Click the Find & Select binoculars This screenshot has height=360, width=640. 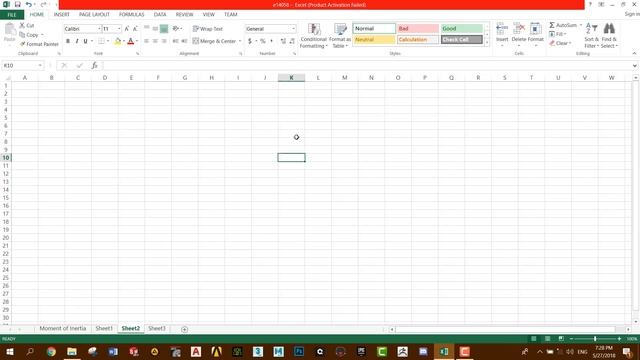click(x=609, y=29)
